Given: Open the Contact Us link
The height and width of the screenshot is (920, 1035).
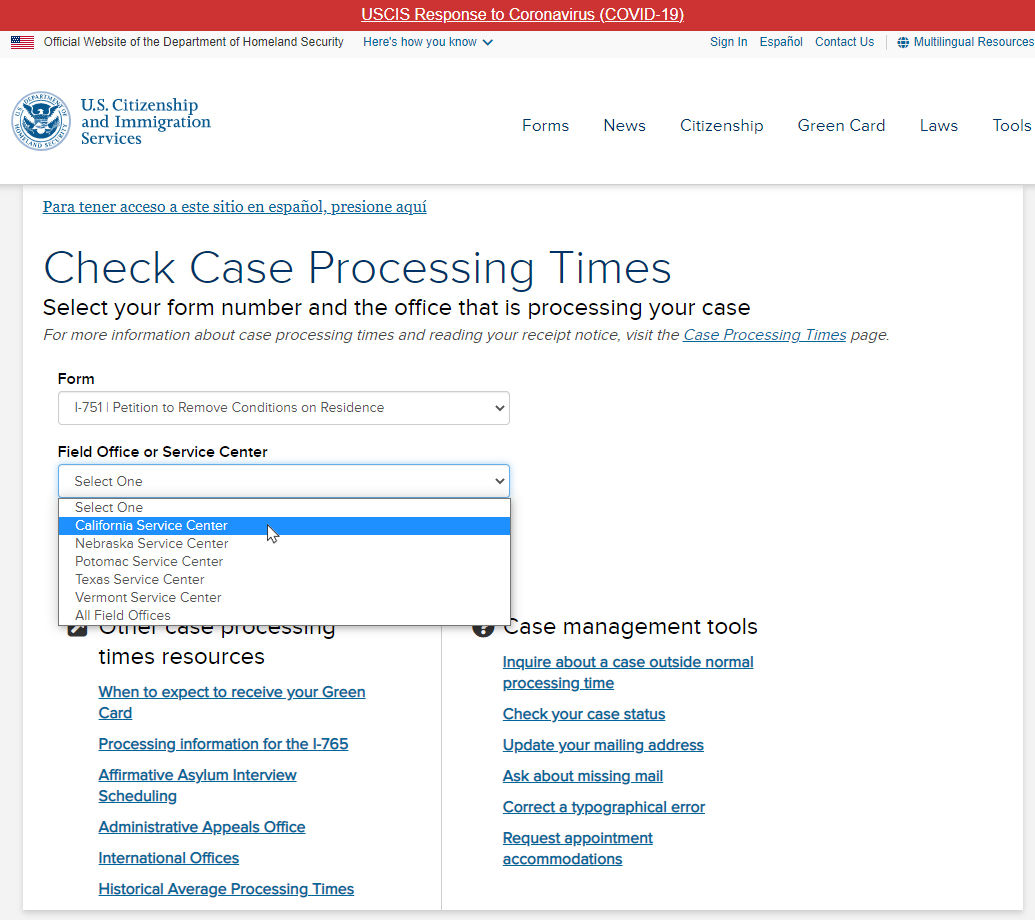Looking at the screenshot, I should tap(844, 42).
